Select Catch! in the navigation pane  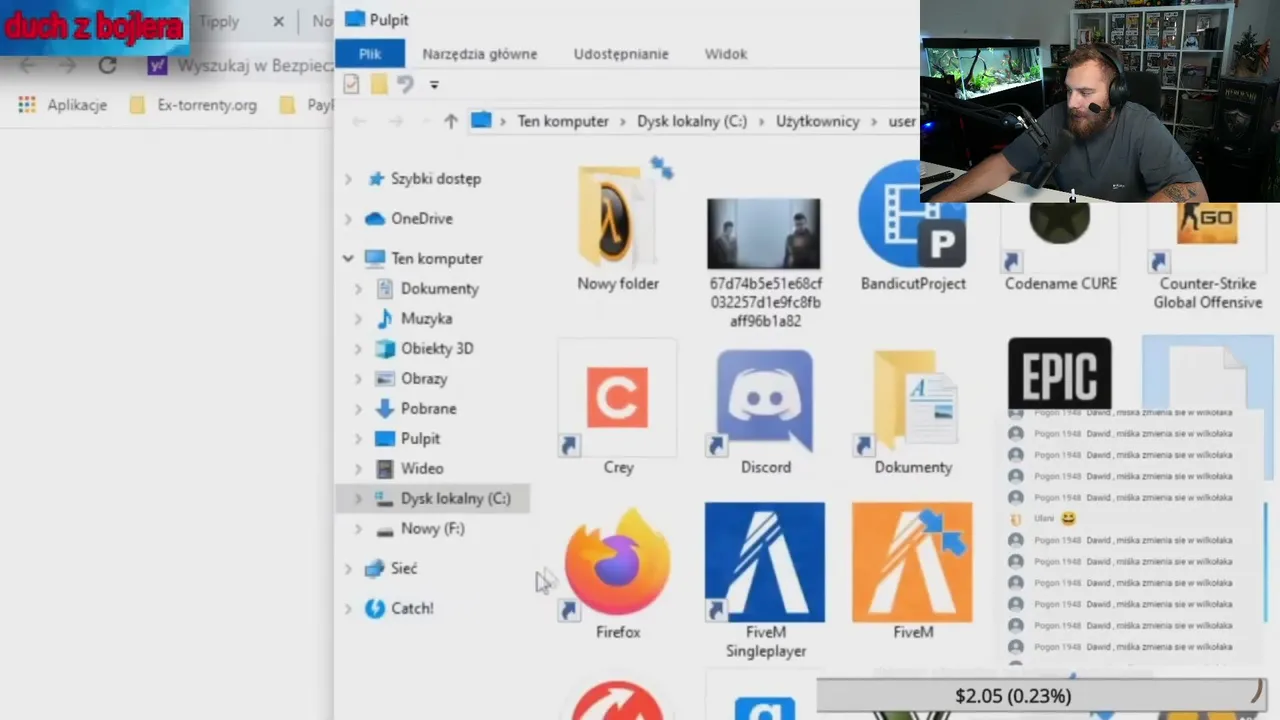click(x=411, y=609)
